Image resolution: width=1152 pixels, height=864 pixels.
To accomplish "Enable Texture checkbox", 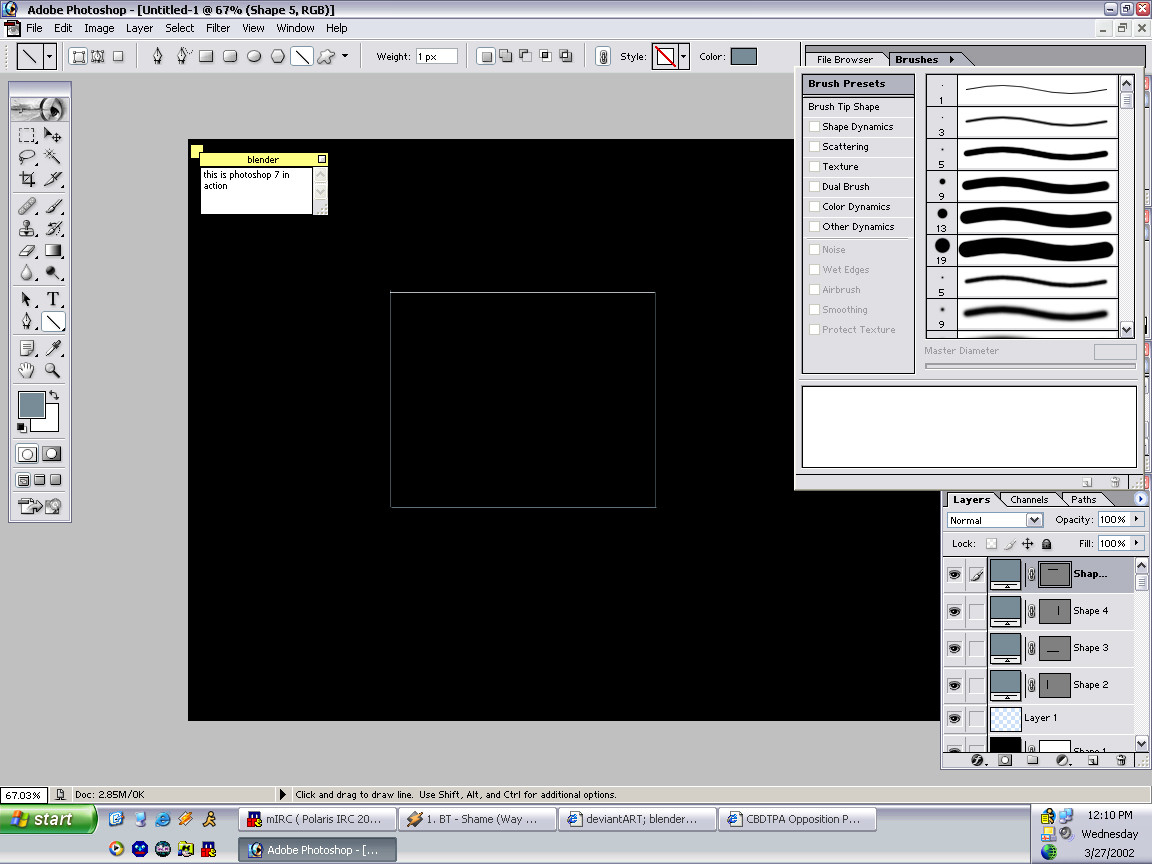I will click(x=814, y=167).
